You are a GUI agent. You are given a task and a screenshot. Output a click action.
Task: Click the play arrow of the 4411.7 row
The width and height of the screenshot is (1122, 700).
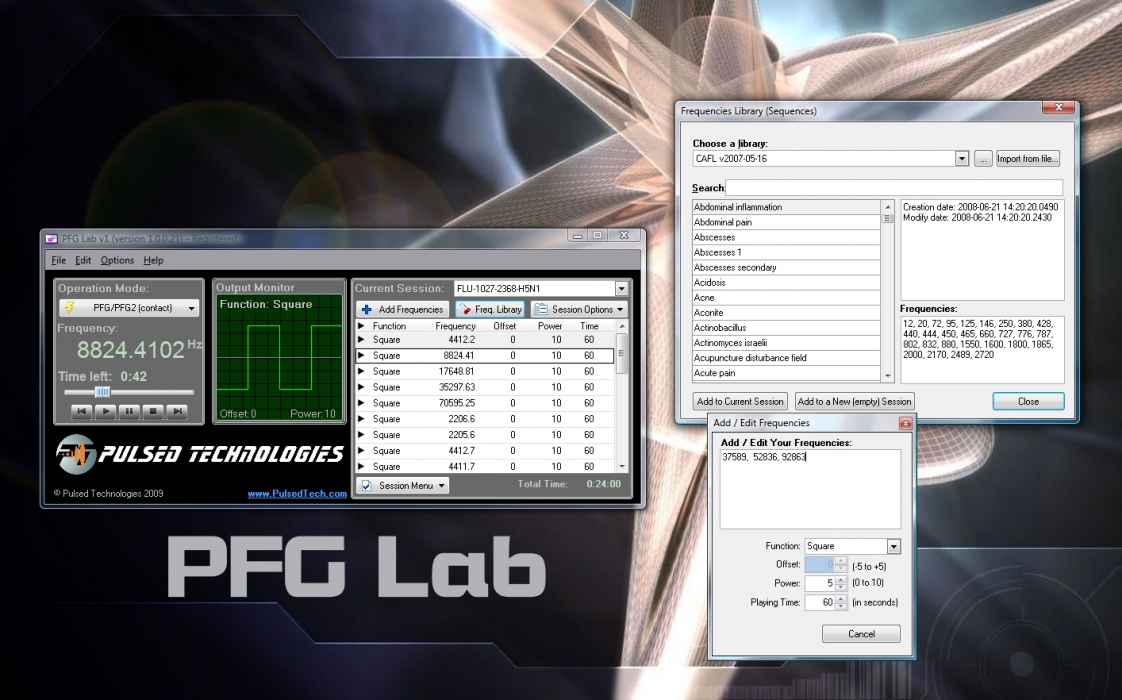[x=361, y=466]
